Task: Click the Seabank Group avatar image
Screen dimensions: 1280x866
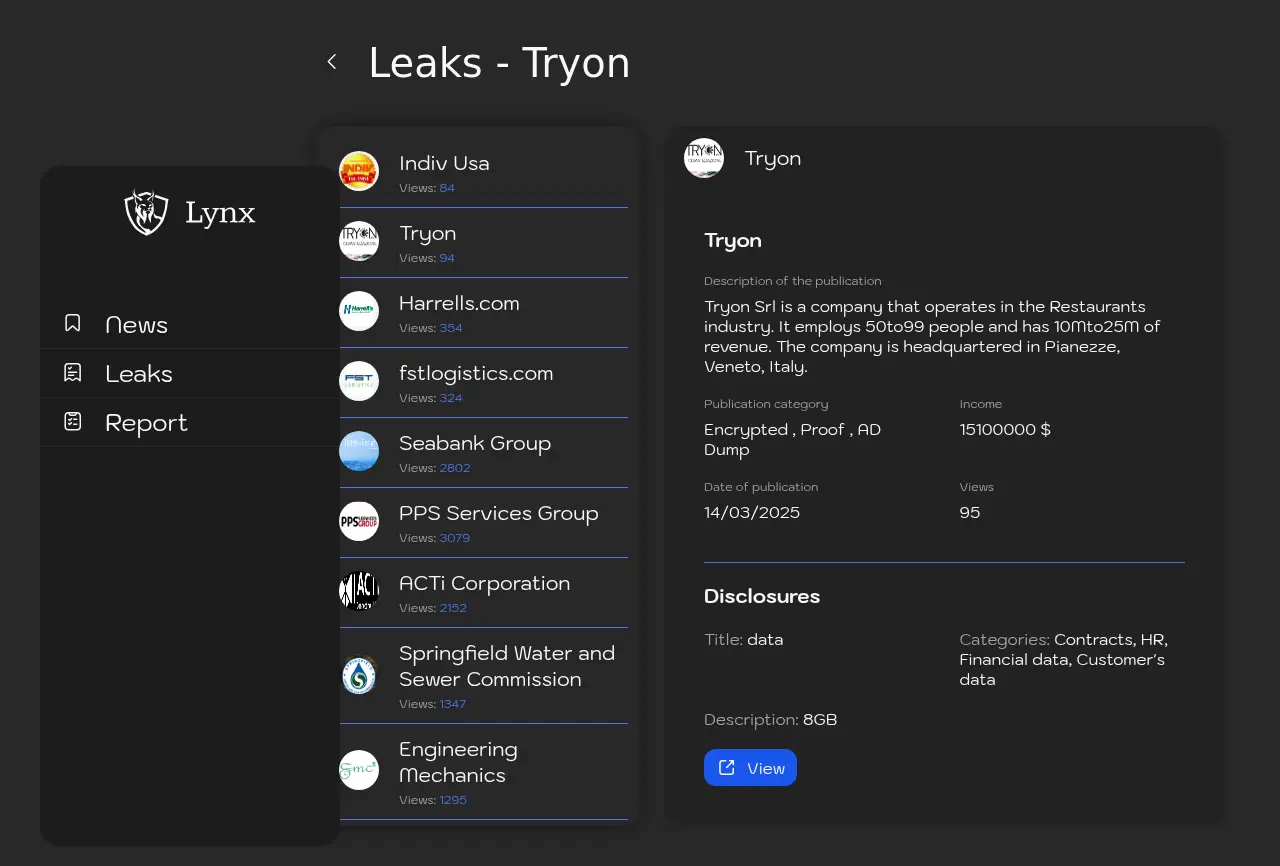Action: tap(359, 451)
